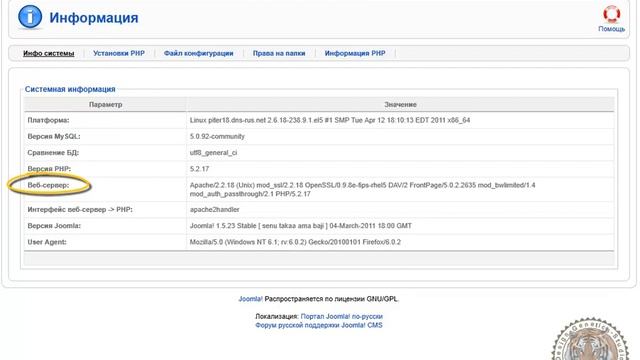Select the Веб-сервер: label
Viewport: 640px width, 360px height.
click(x=48, y=185)
